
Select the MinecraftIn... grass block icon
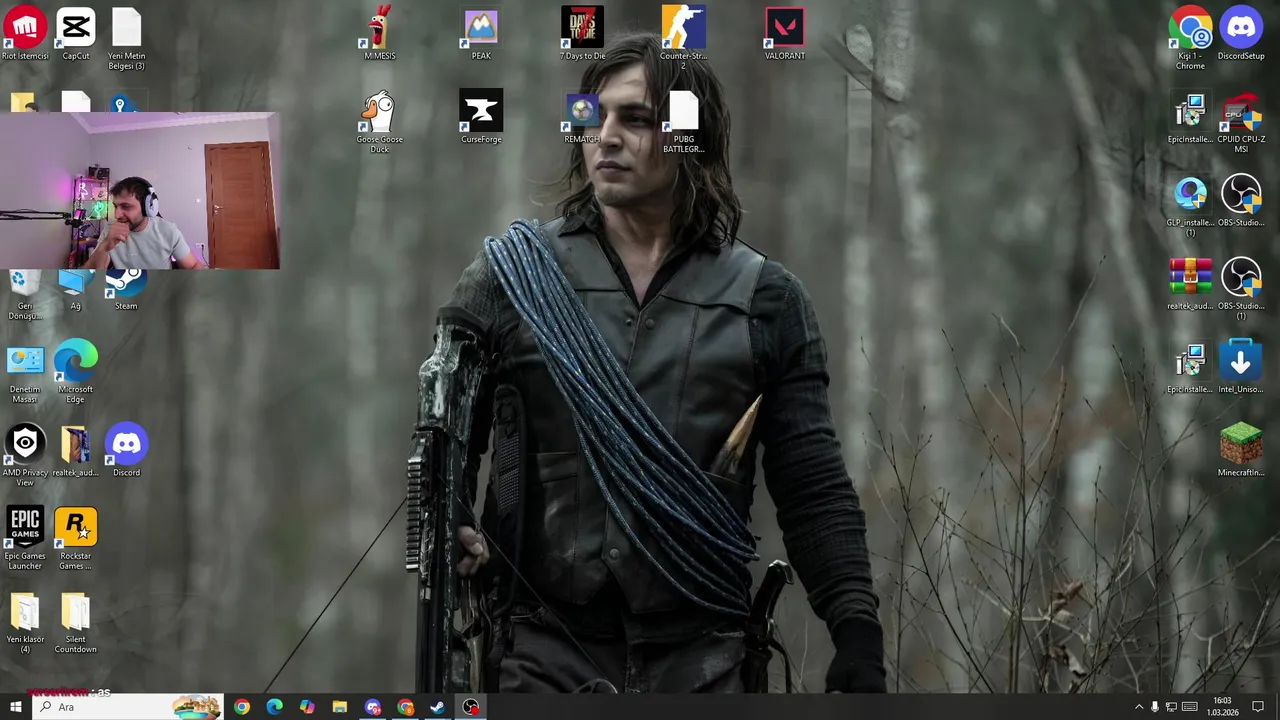click(1241, 450)
